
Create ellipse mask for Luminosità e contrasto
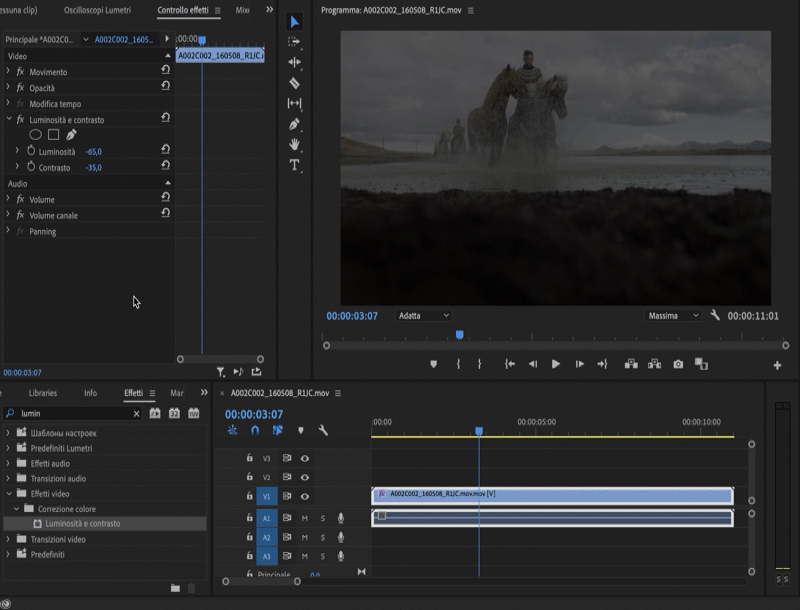(x=35, y=135)
